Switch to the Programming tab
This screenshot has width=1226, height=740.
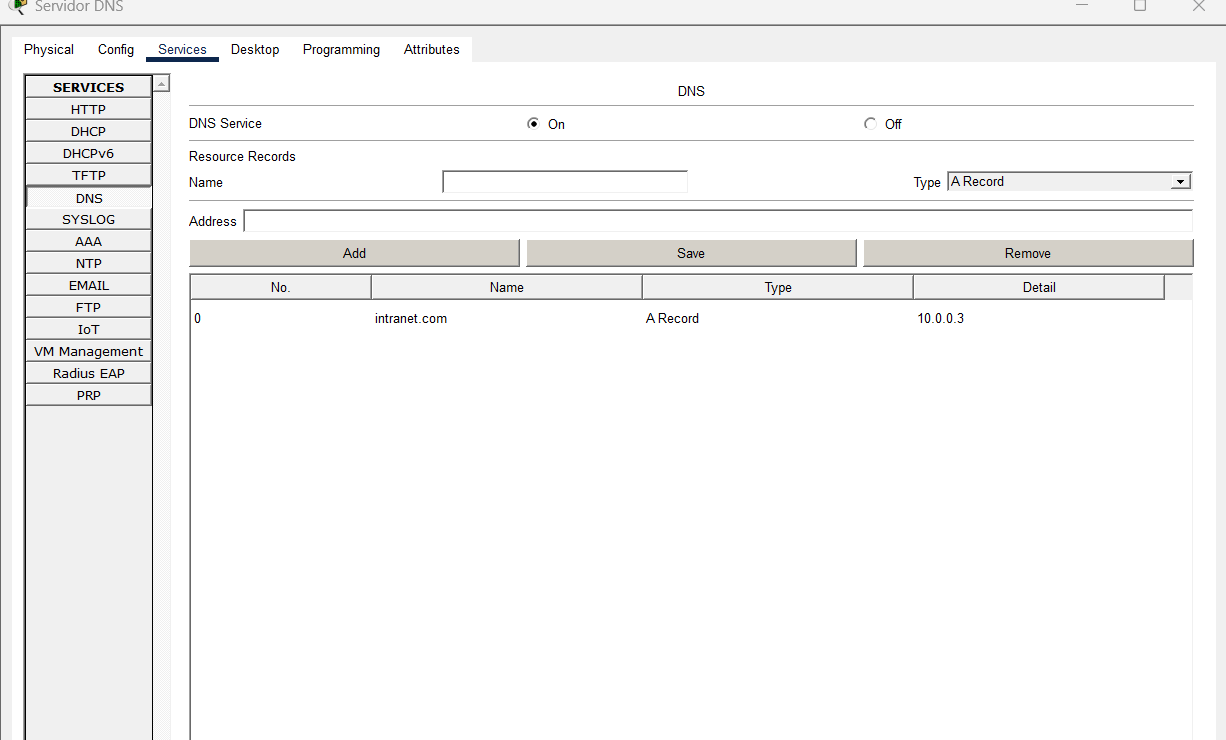pos(341,49)
